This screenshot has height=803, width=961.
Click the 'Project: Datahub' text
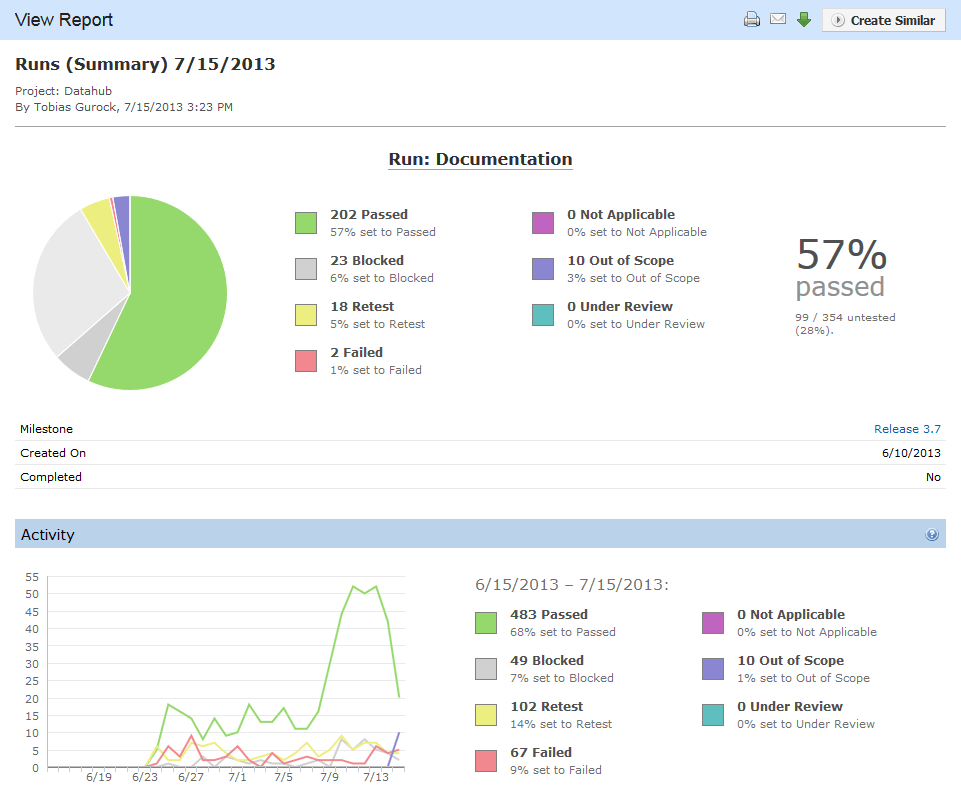(x=64, y=91)
